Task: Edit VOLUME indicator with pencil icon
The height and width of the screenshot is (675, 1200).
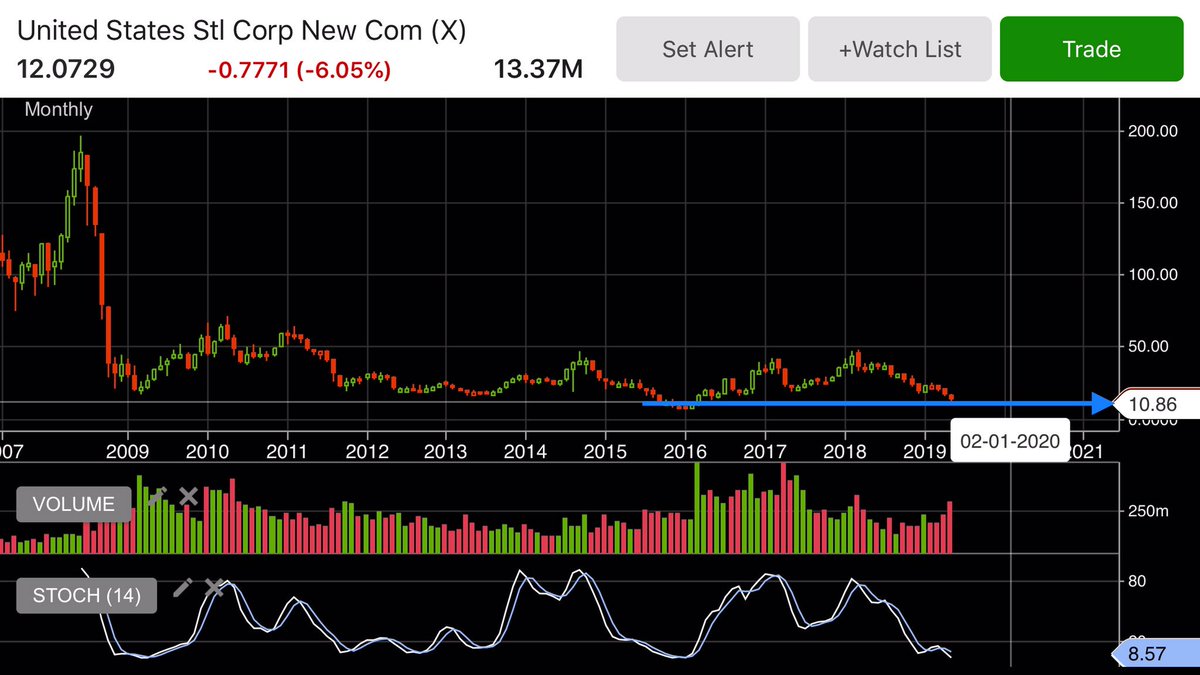Action: tap(156, 495)
